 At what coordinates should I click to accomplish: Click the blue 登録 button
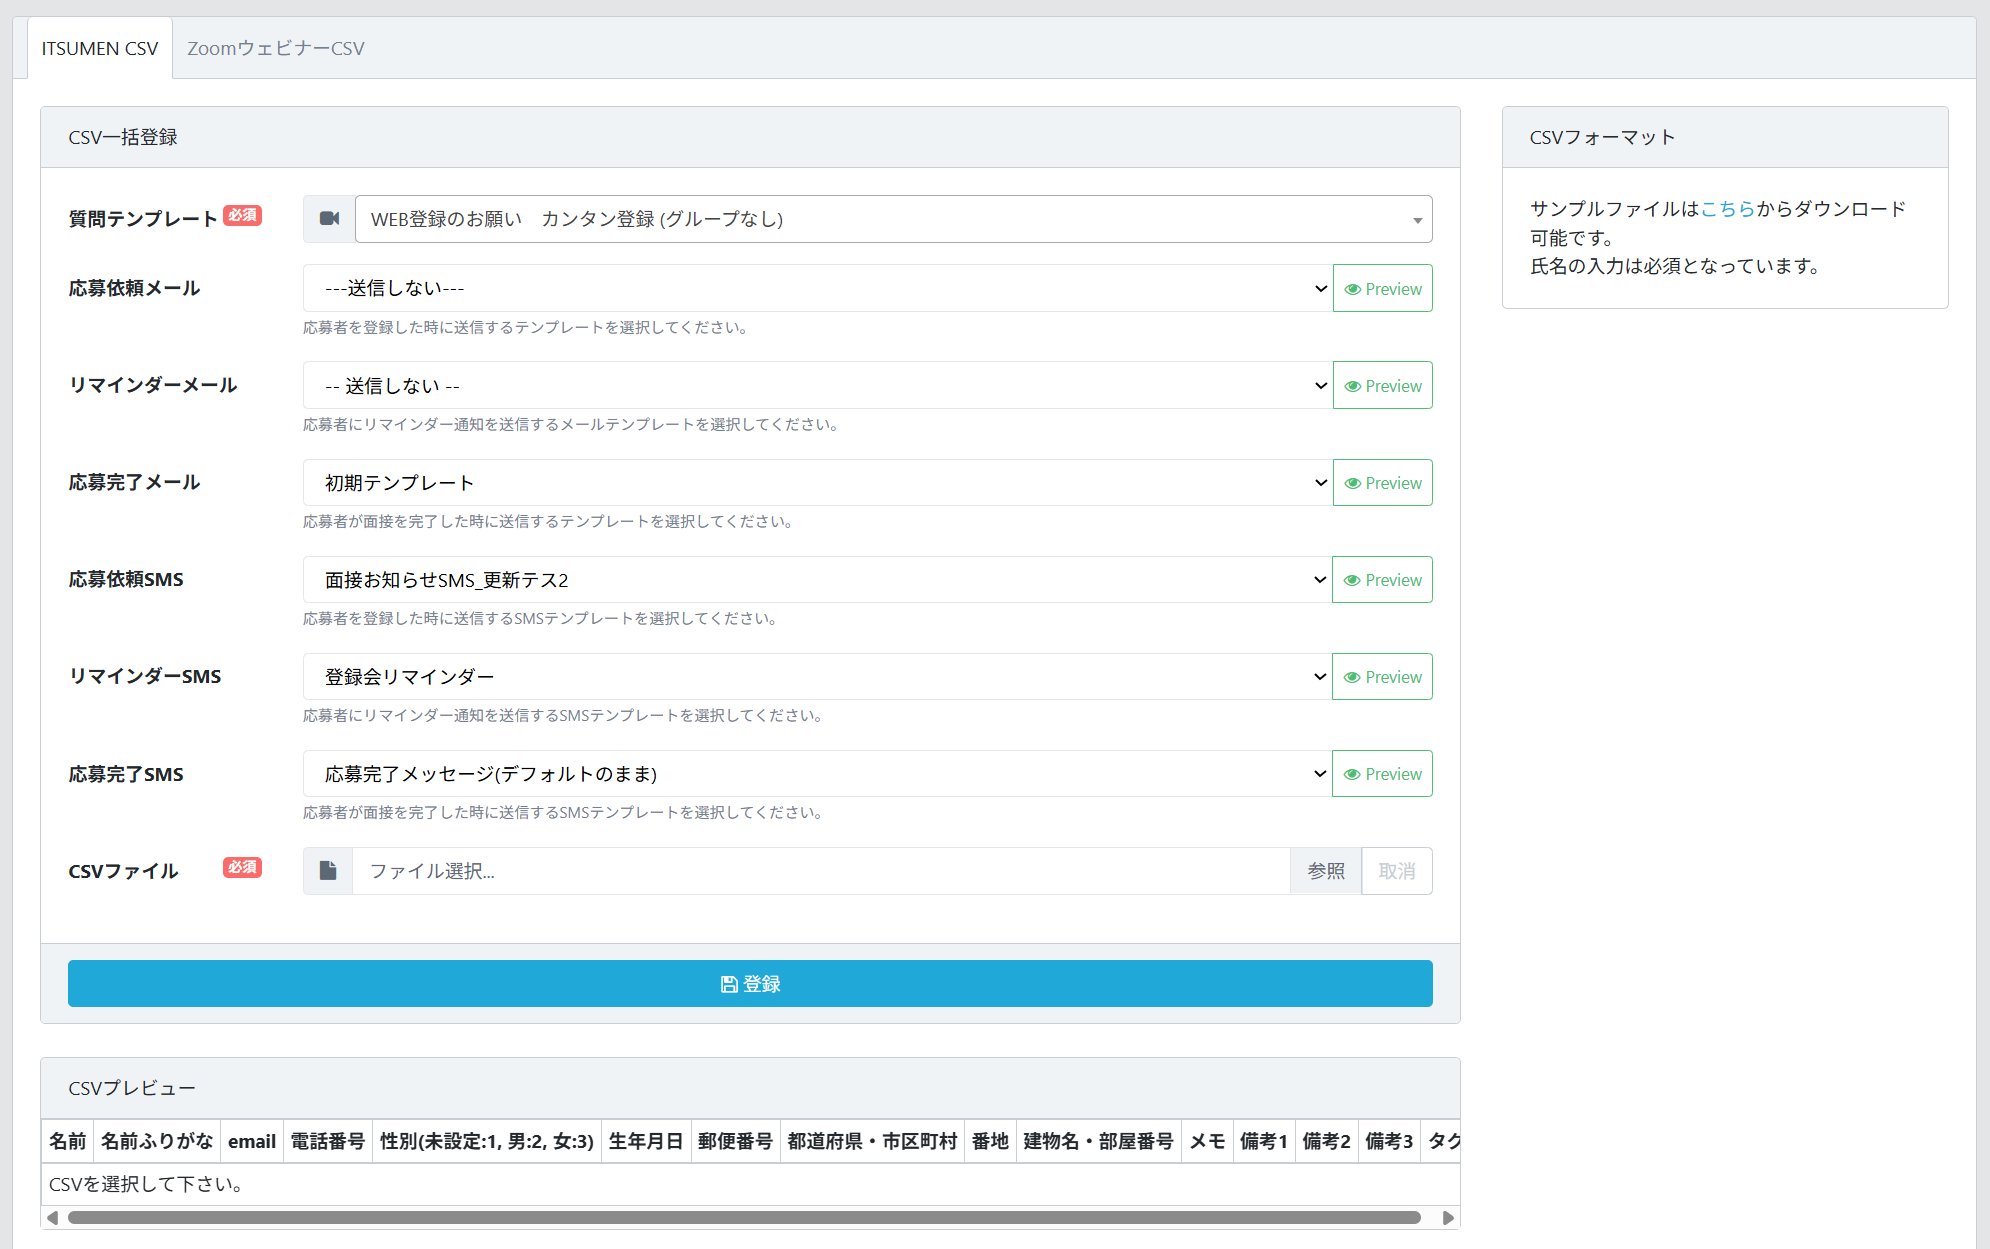point(750,984)
